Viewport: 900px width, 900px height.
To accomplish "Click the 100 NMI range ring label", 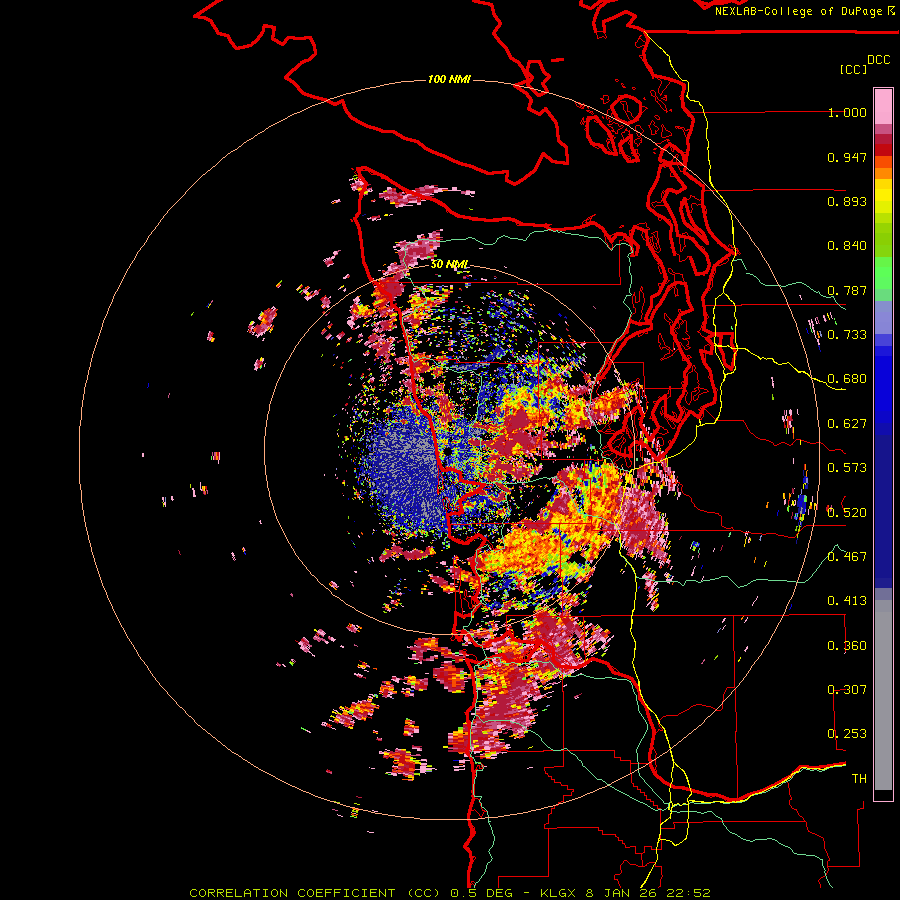I will click(x=449, y=79).
